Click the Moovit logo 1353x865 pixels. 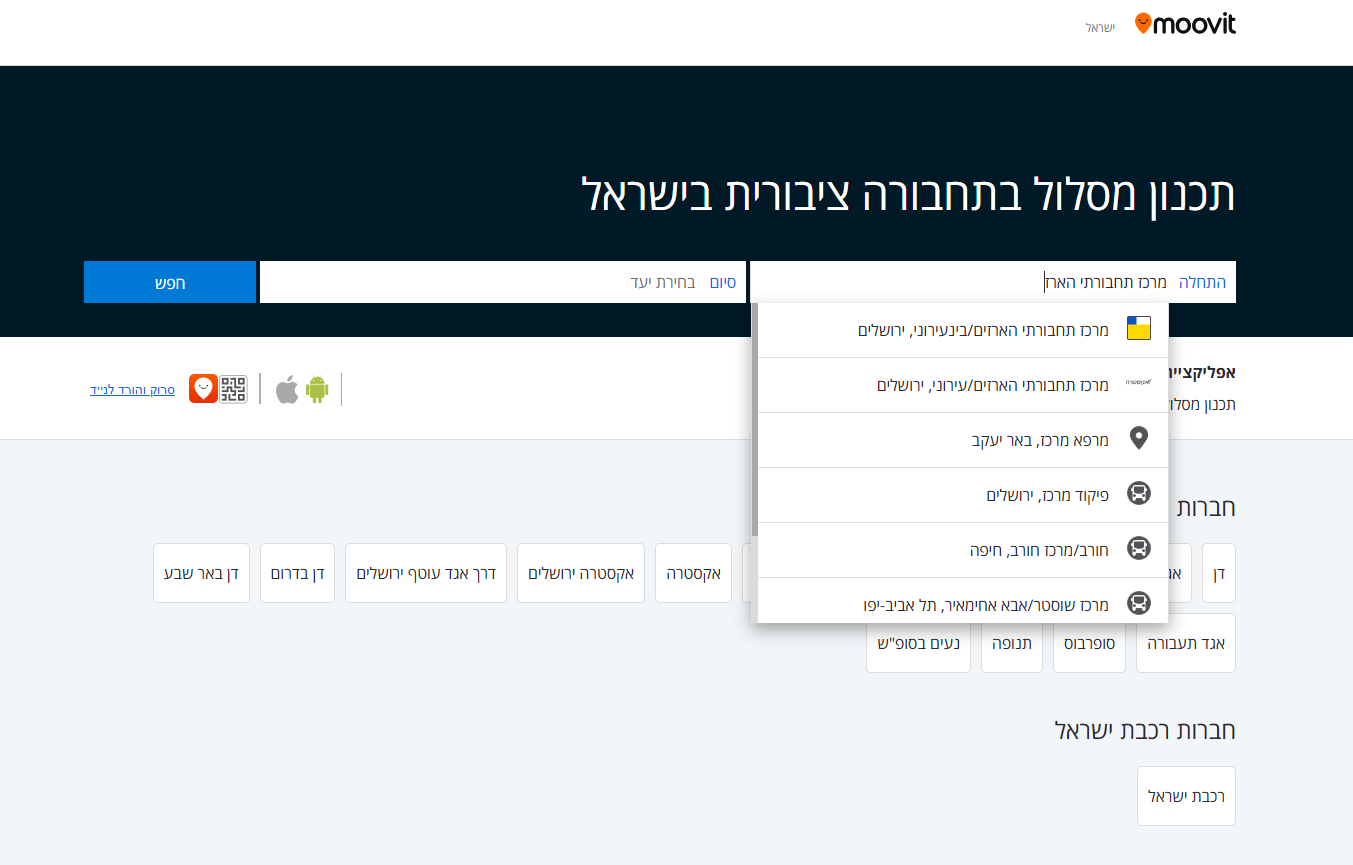tap(1185, 22)
